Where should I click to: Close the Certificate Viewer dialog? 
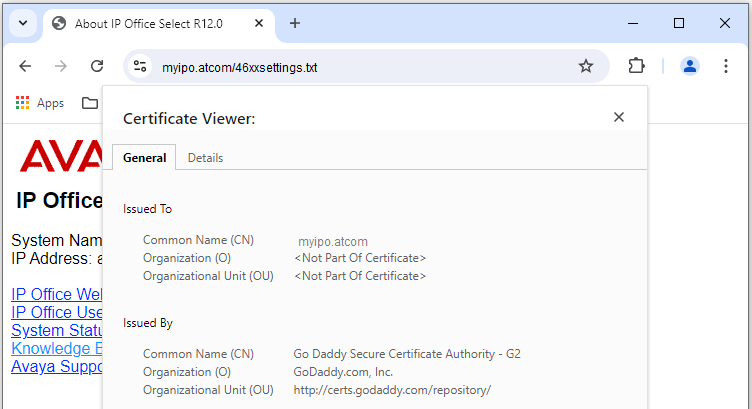pyautogui.click(x=619, y=117)
